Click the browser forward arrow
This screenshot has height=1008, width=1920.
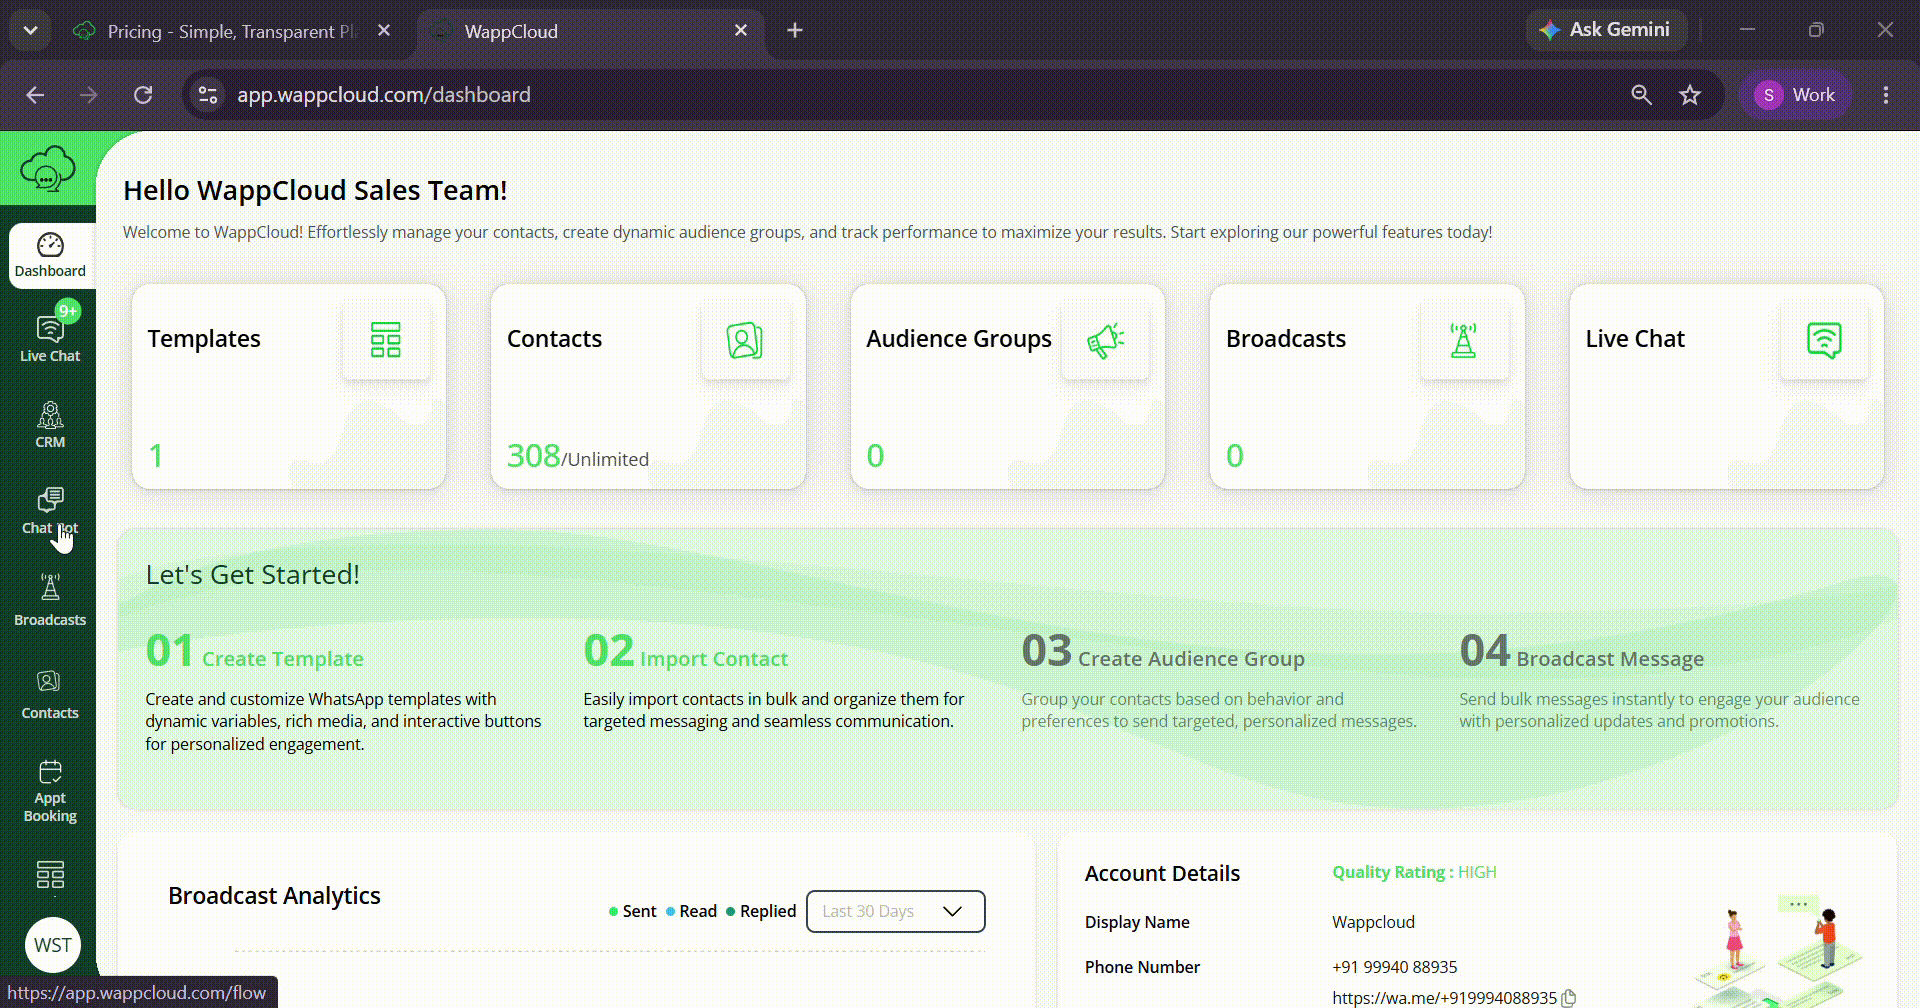[89, 95]
